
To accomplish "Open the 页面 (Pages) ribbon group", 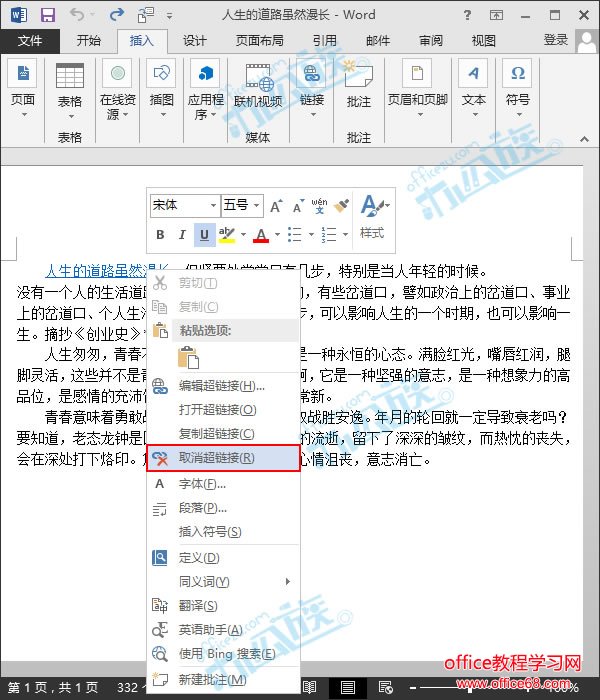I will click(x=23, y=89).
